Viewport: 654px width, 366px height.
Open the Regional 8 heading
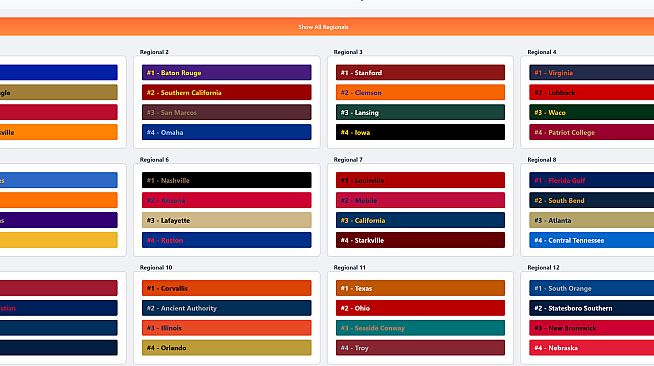[542, 160]
